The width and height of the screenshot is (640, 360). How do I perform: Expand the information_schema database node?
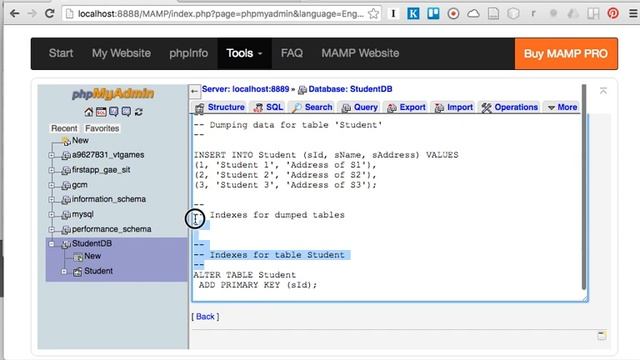coord(51,200)
